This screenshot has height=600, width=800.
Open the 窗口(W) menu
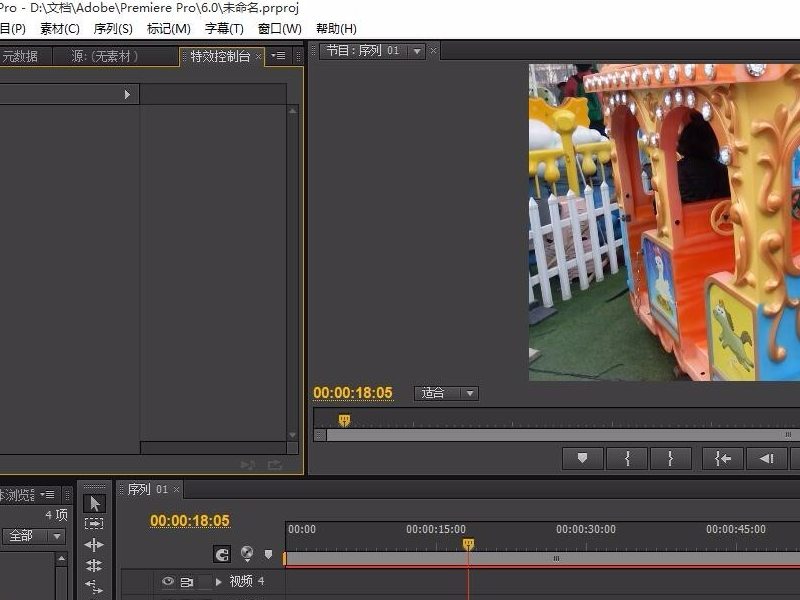click(x=280, y=29)
